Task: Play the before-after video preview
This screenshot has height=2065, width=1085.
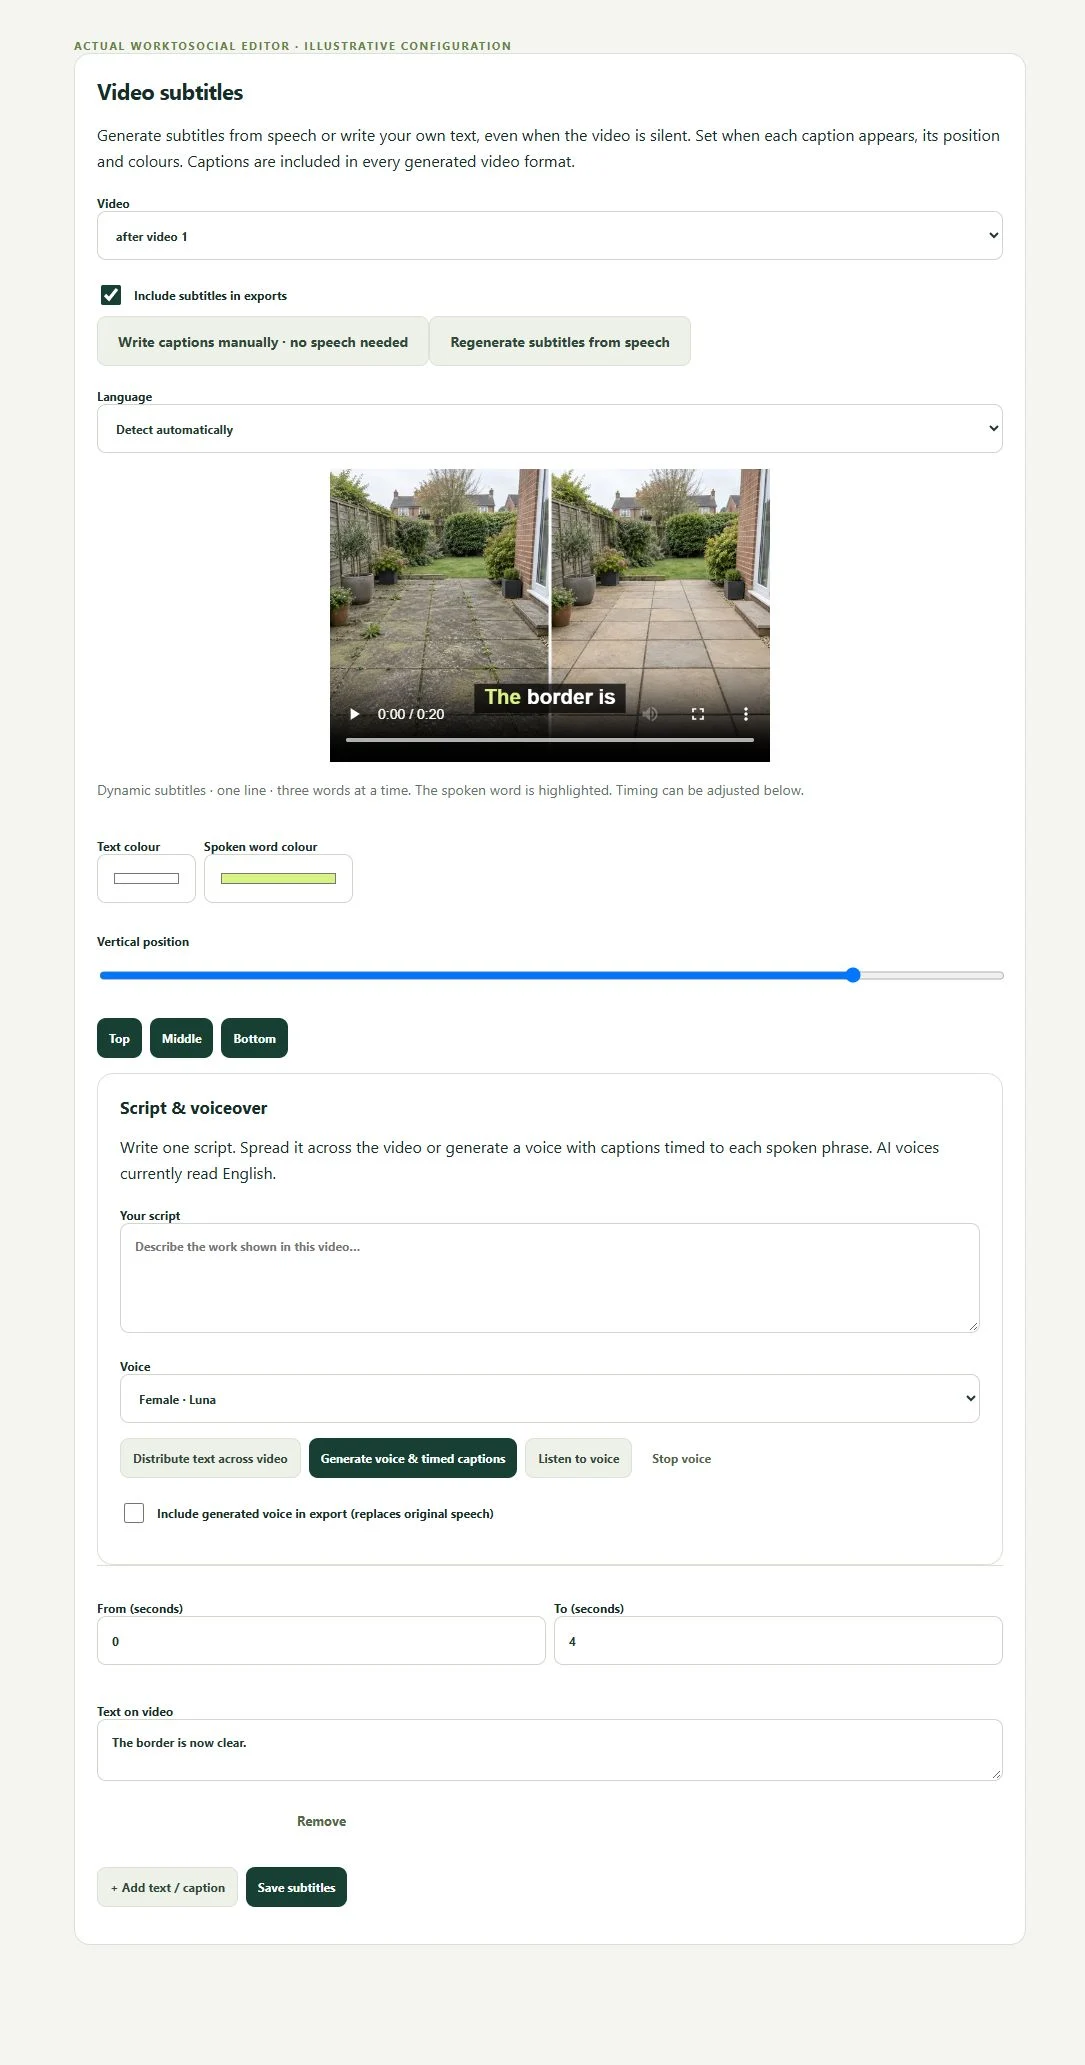Action: click(x=354, y=714)
